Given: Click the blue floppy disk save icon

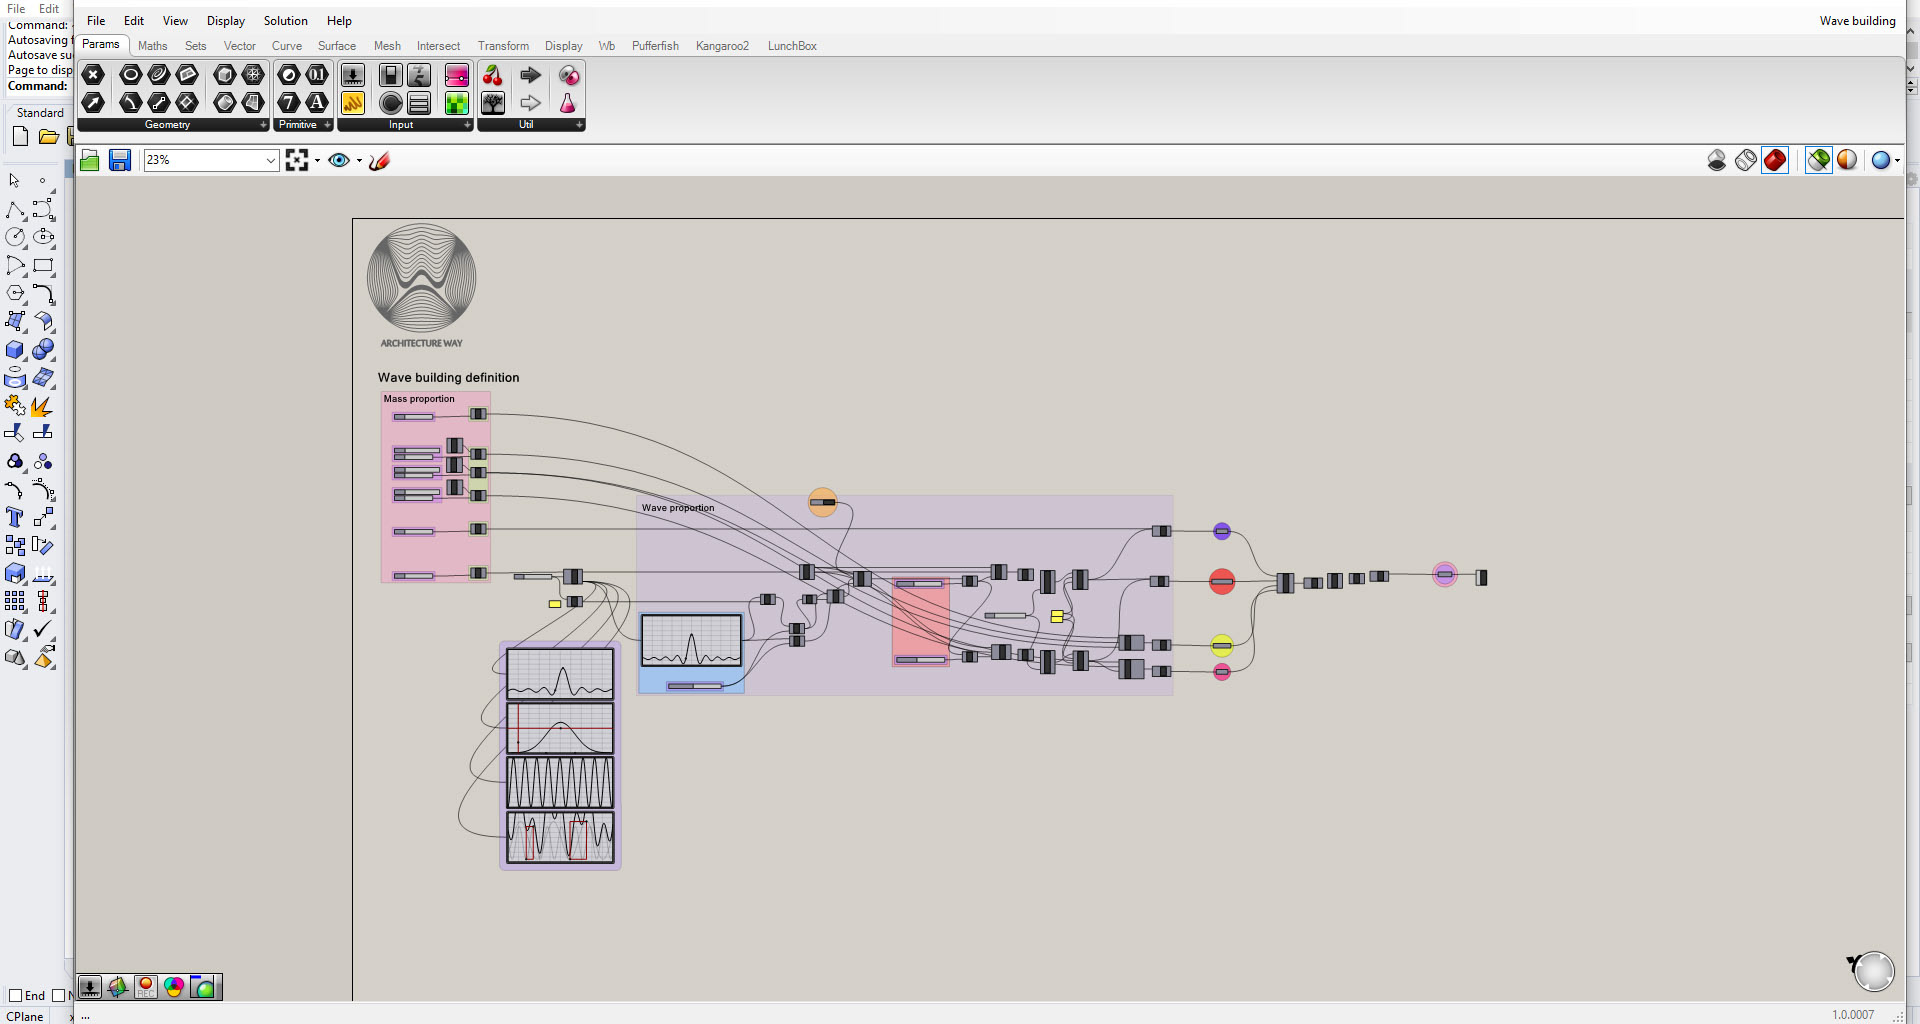Looking at the screenshot, I should tap(120, 160).
